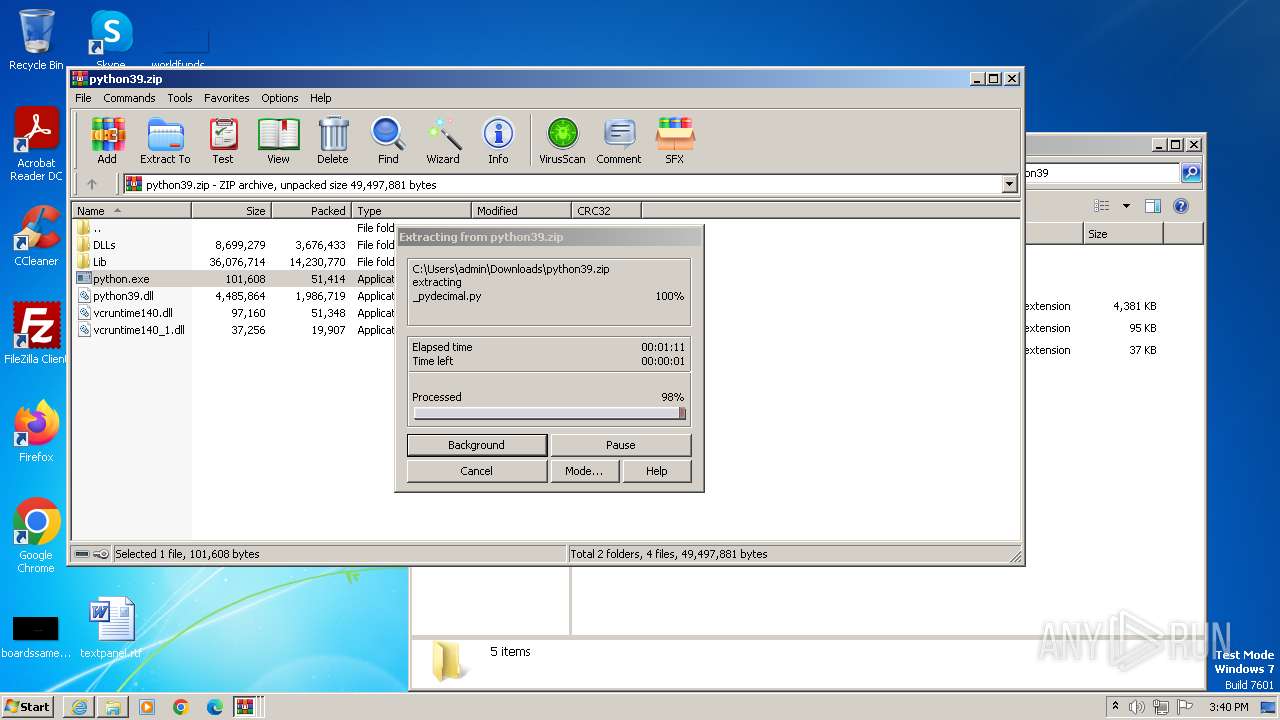The image size is (1280, 720).
Task: Sort by Size column header in WinRAR
Action: 231,210
